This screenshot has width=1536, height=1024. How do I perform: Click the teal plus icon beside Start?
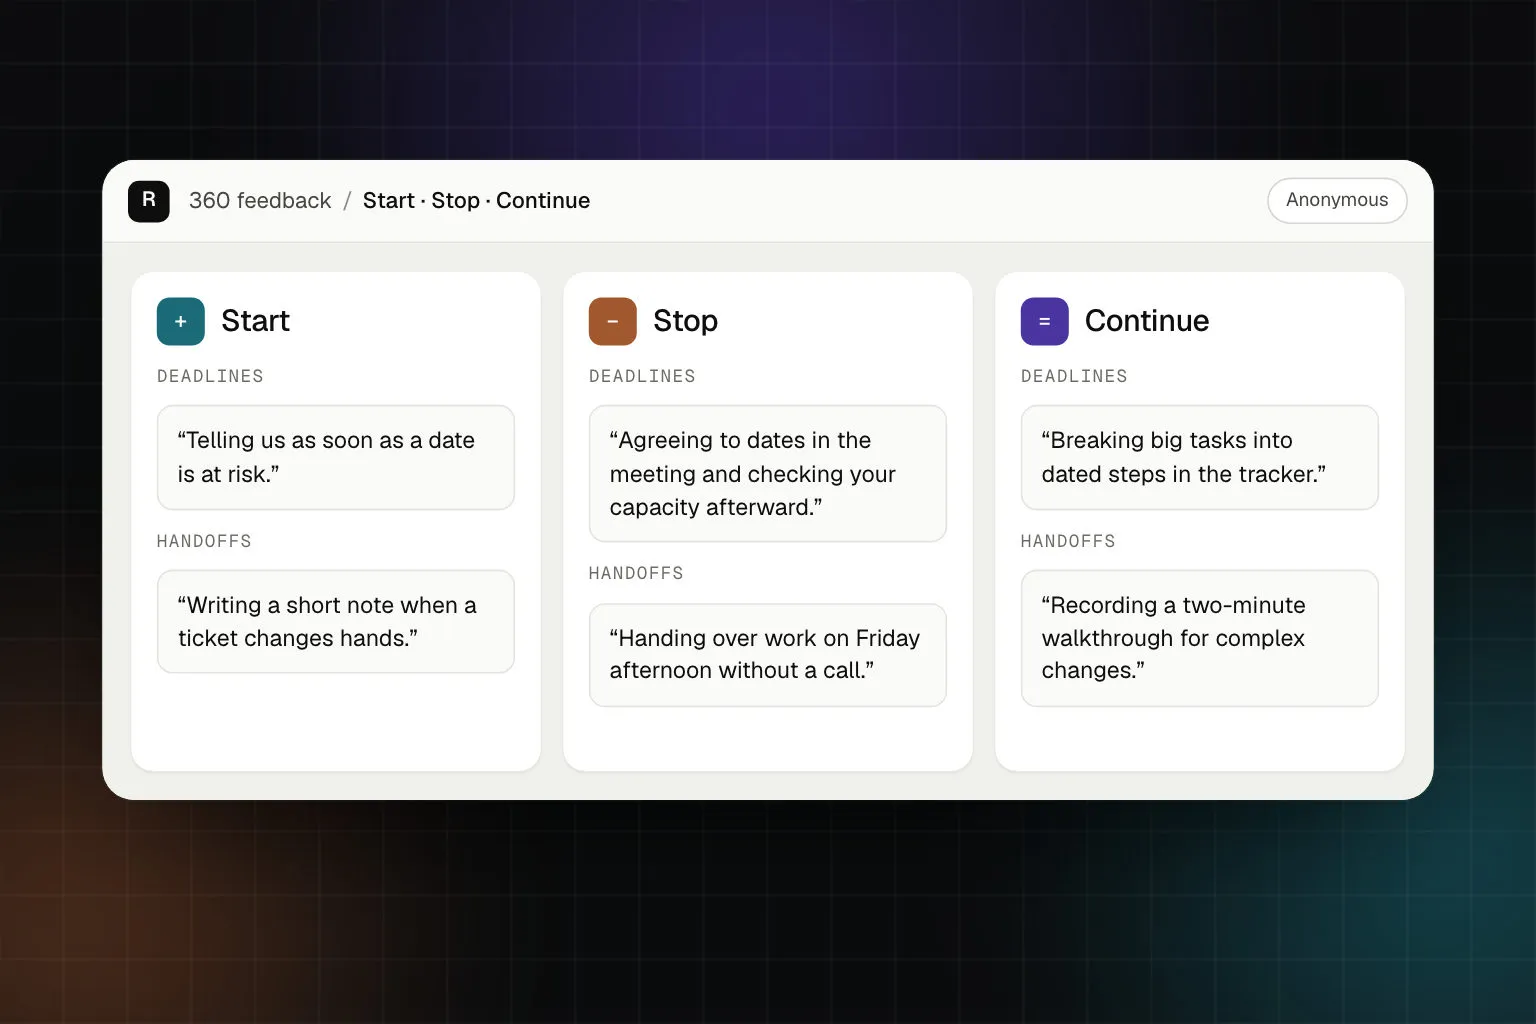[x=181, y=321]
